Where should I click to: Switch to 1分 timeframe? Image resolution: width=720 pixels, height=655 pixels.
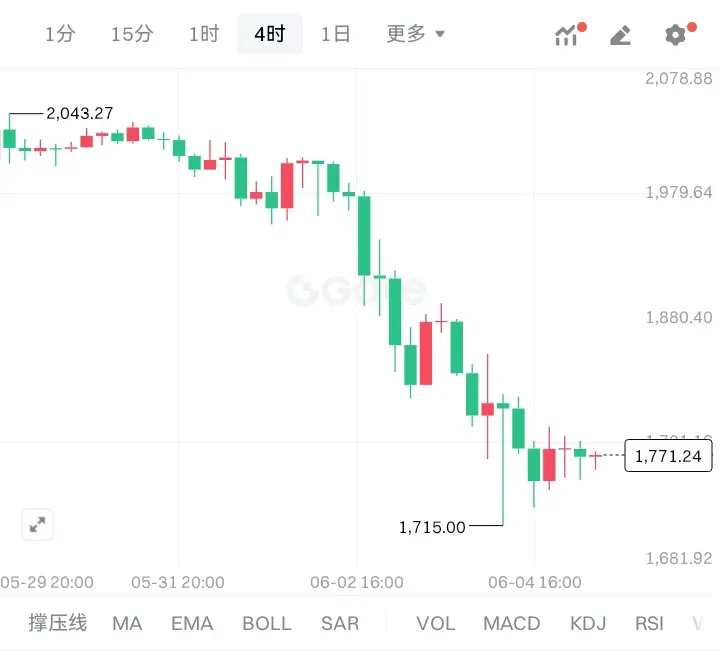60,34
